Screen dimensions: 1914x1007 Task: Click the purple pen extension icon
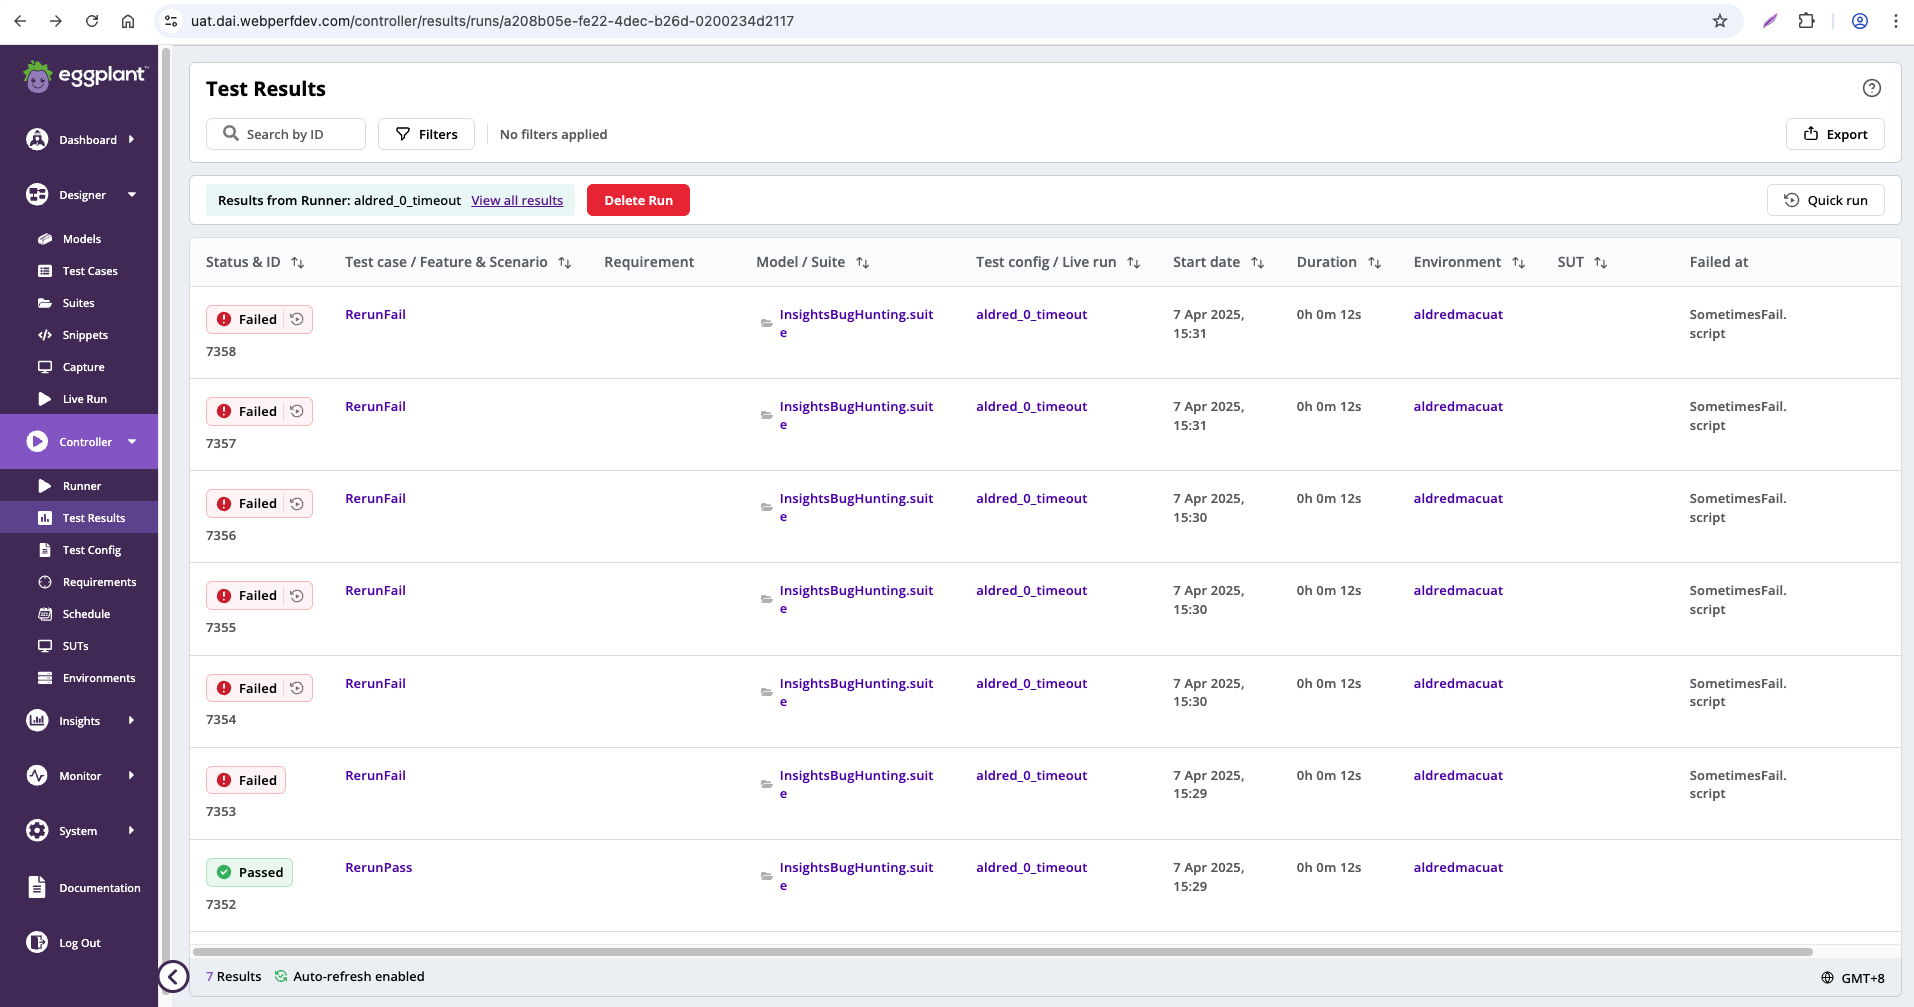(x=1770, y=21)
